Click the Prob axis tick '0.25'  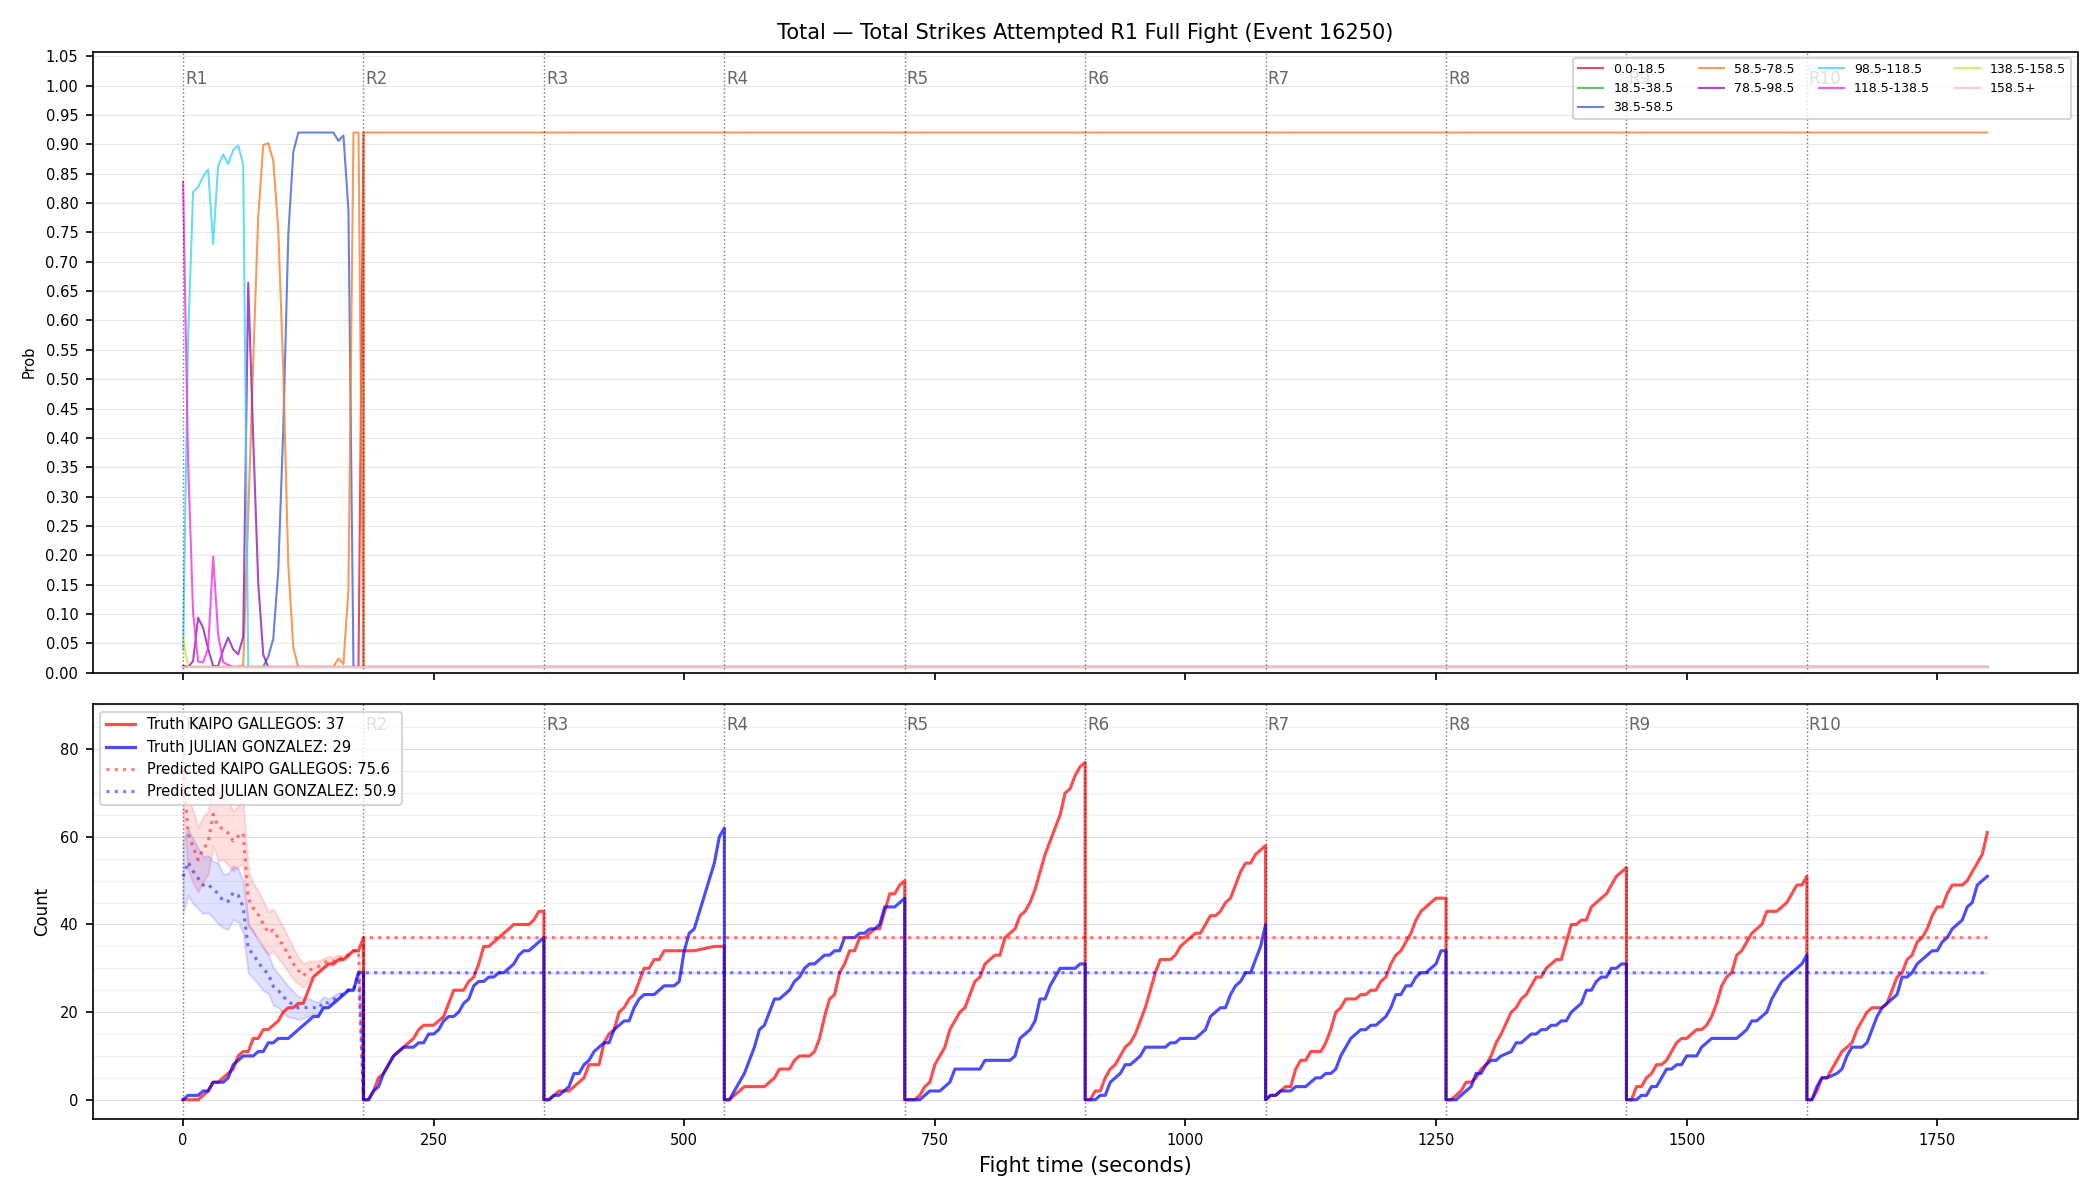pyautogui.click(x=62, y=526)
